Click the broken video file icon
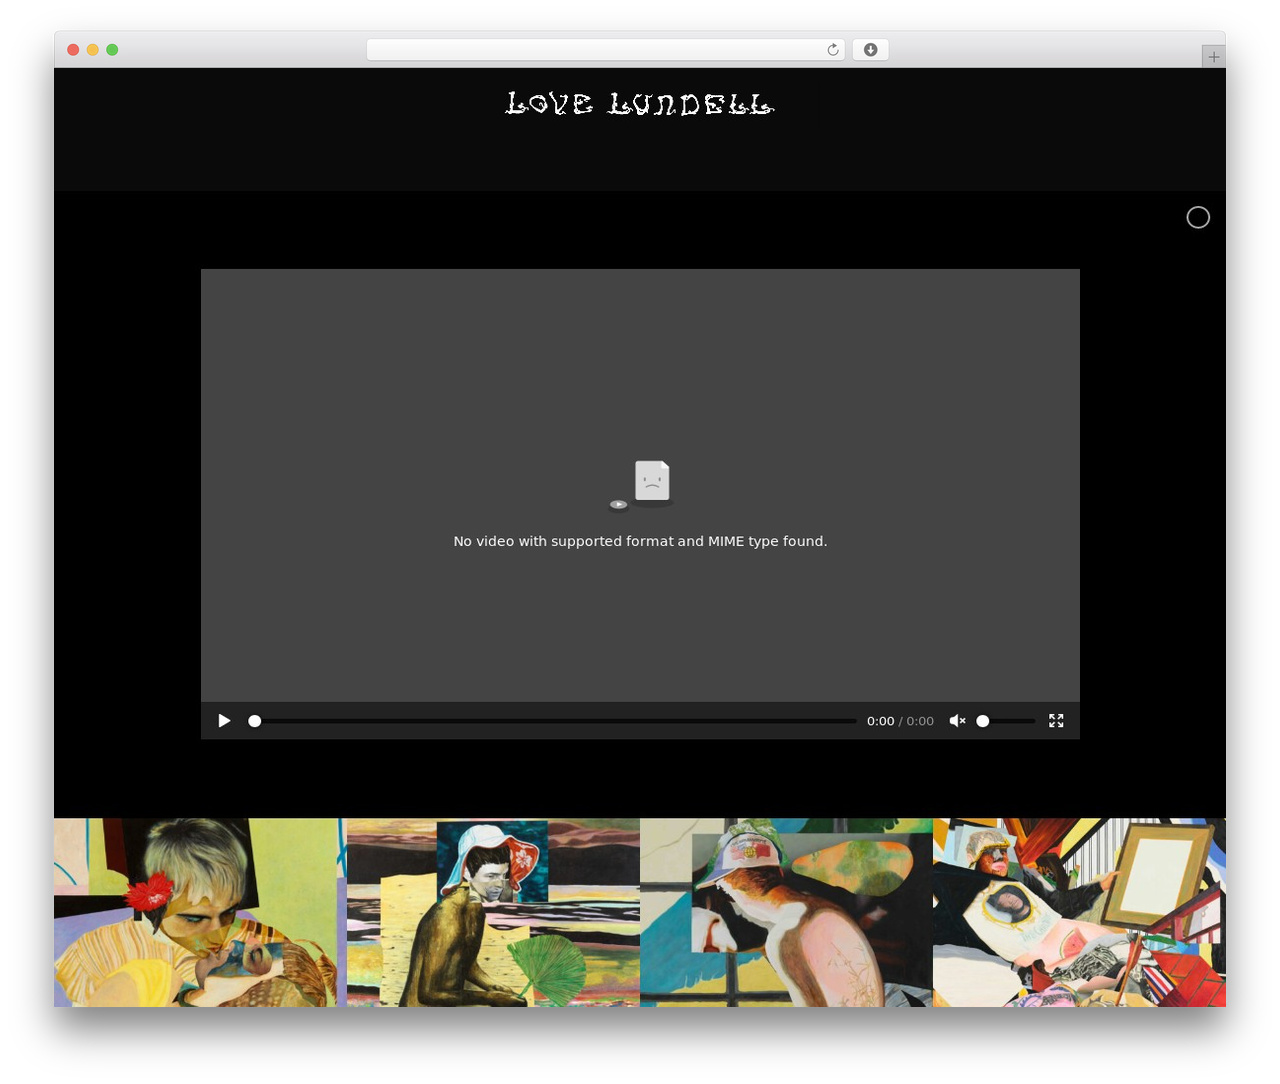 642,485
